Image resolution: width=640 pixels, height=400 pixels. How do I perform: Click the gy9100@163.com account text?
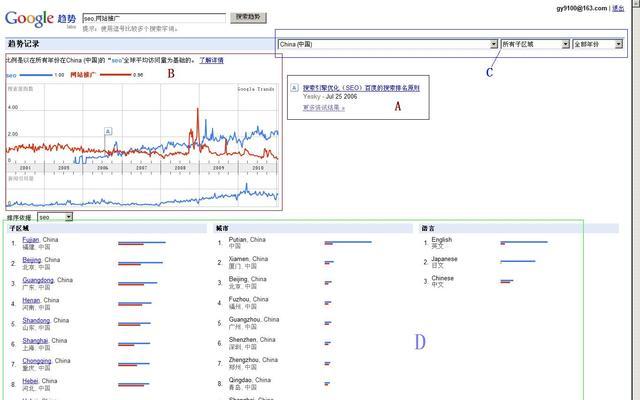tap(582, 8)
